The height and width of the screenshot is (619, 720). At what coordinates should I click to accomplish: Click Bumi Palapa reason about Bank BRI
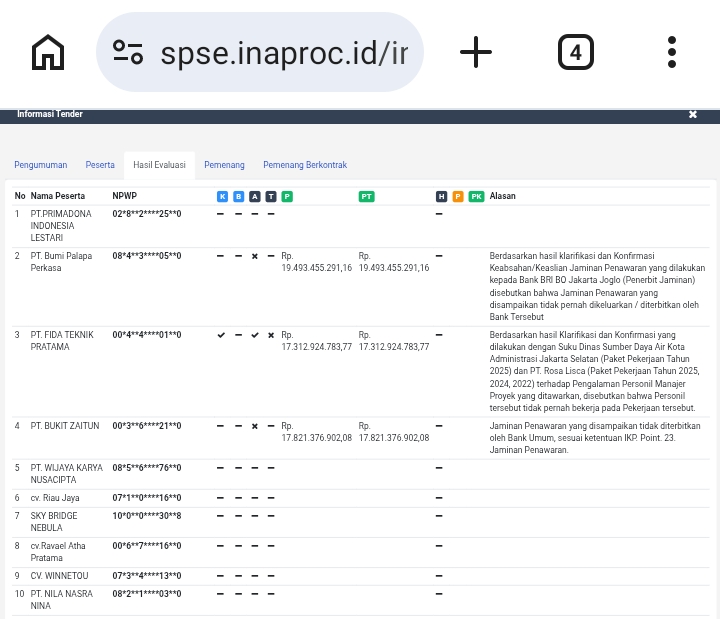pyautogui.click(x=597, y=286)
